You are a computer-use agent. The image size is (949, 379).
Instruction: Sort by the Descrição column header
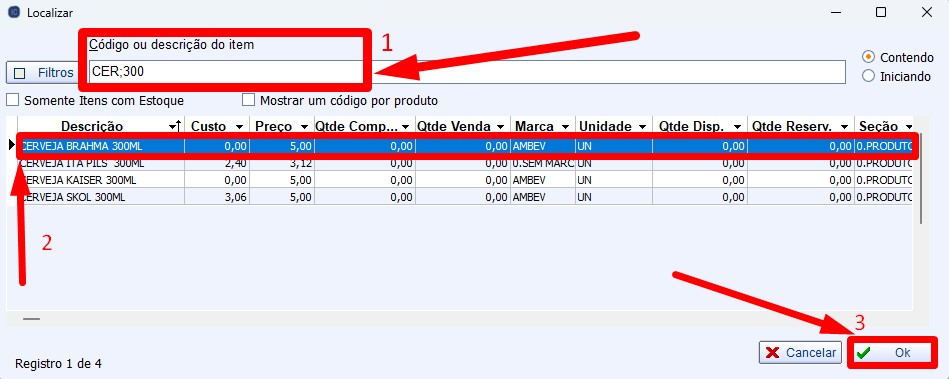[92, 127]
